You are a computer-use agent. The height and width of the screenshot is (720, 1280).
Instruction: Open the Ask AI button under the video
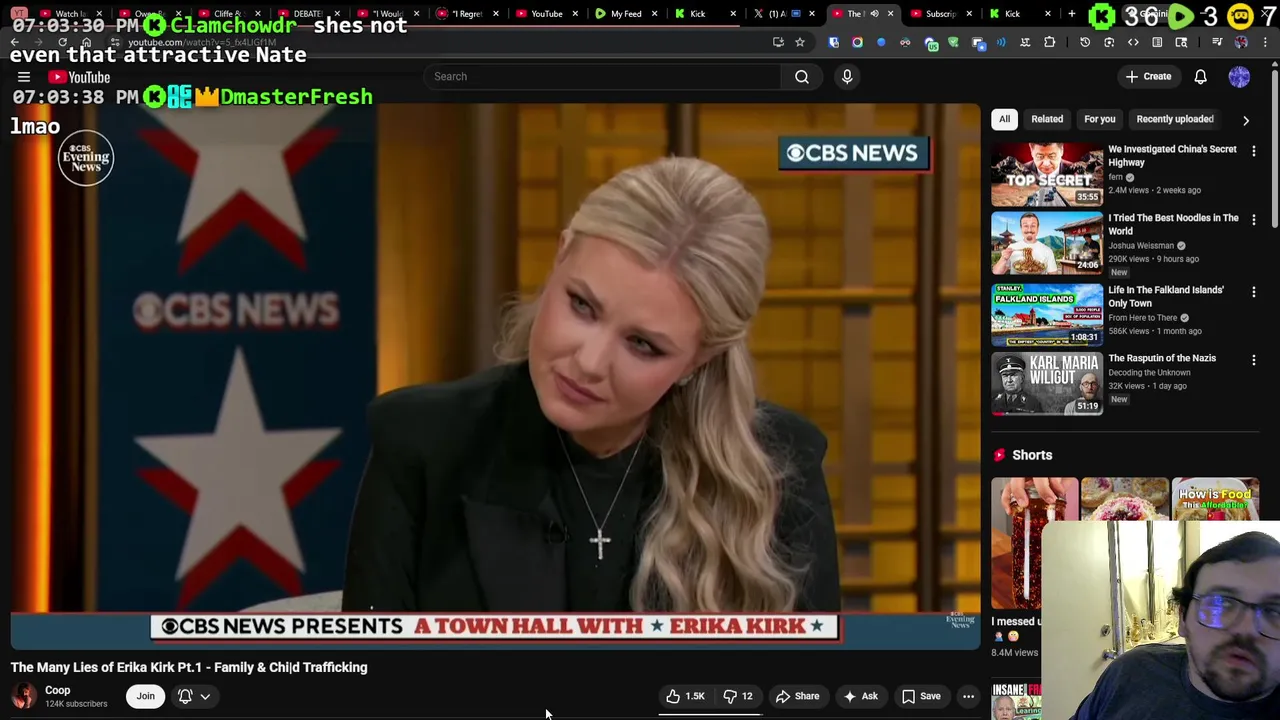tap(860, 696)
